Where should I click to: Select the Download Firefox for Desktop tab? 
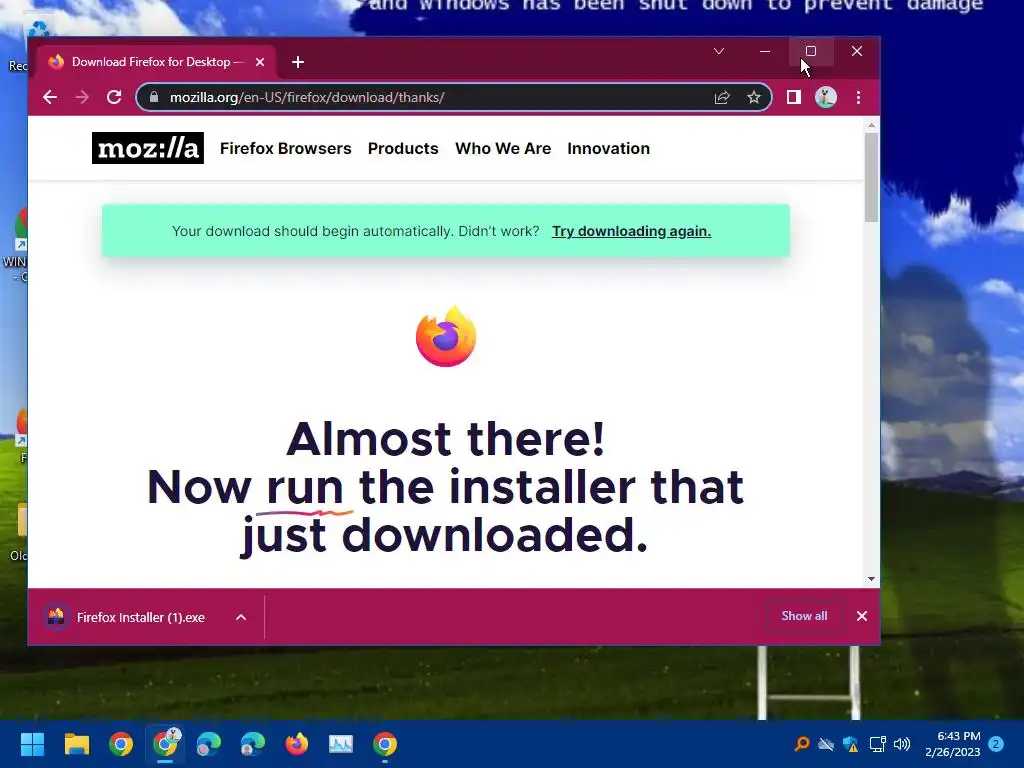pyautogui.click(x=155, y=62)
